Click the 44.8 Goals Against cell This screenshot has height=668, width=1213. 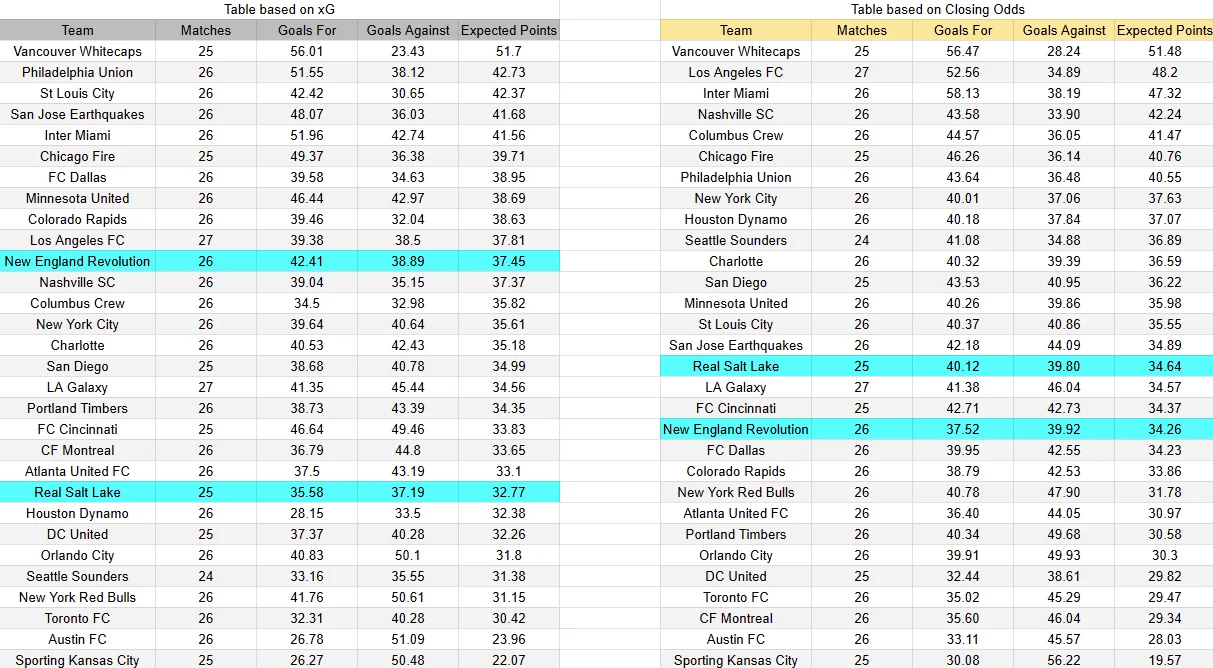pyautogui.click(x=408, y=450)
